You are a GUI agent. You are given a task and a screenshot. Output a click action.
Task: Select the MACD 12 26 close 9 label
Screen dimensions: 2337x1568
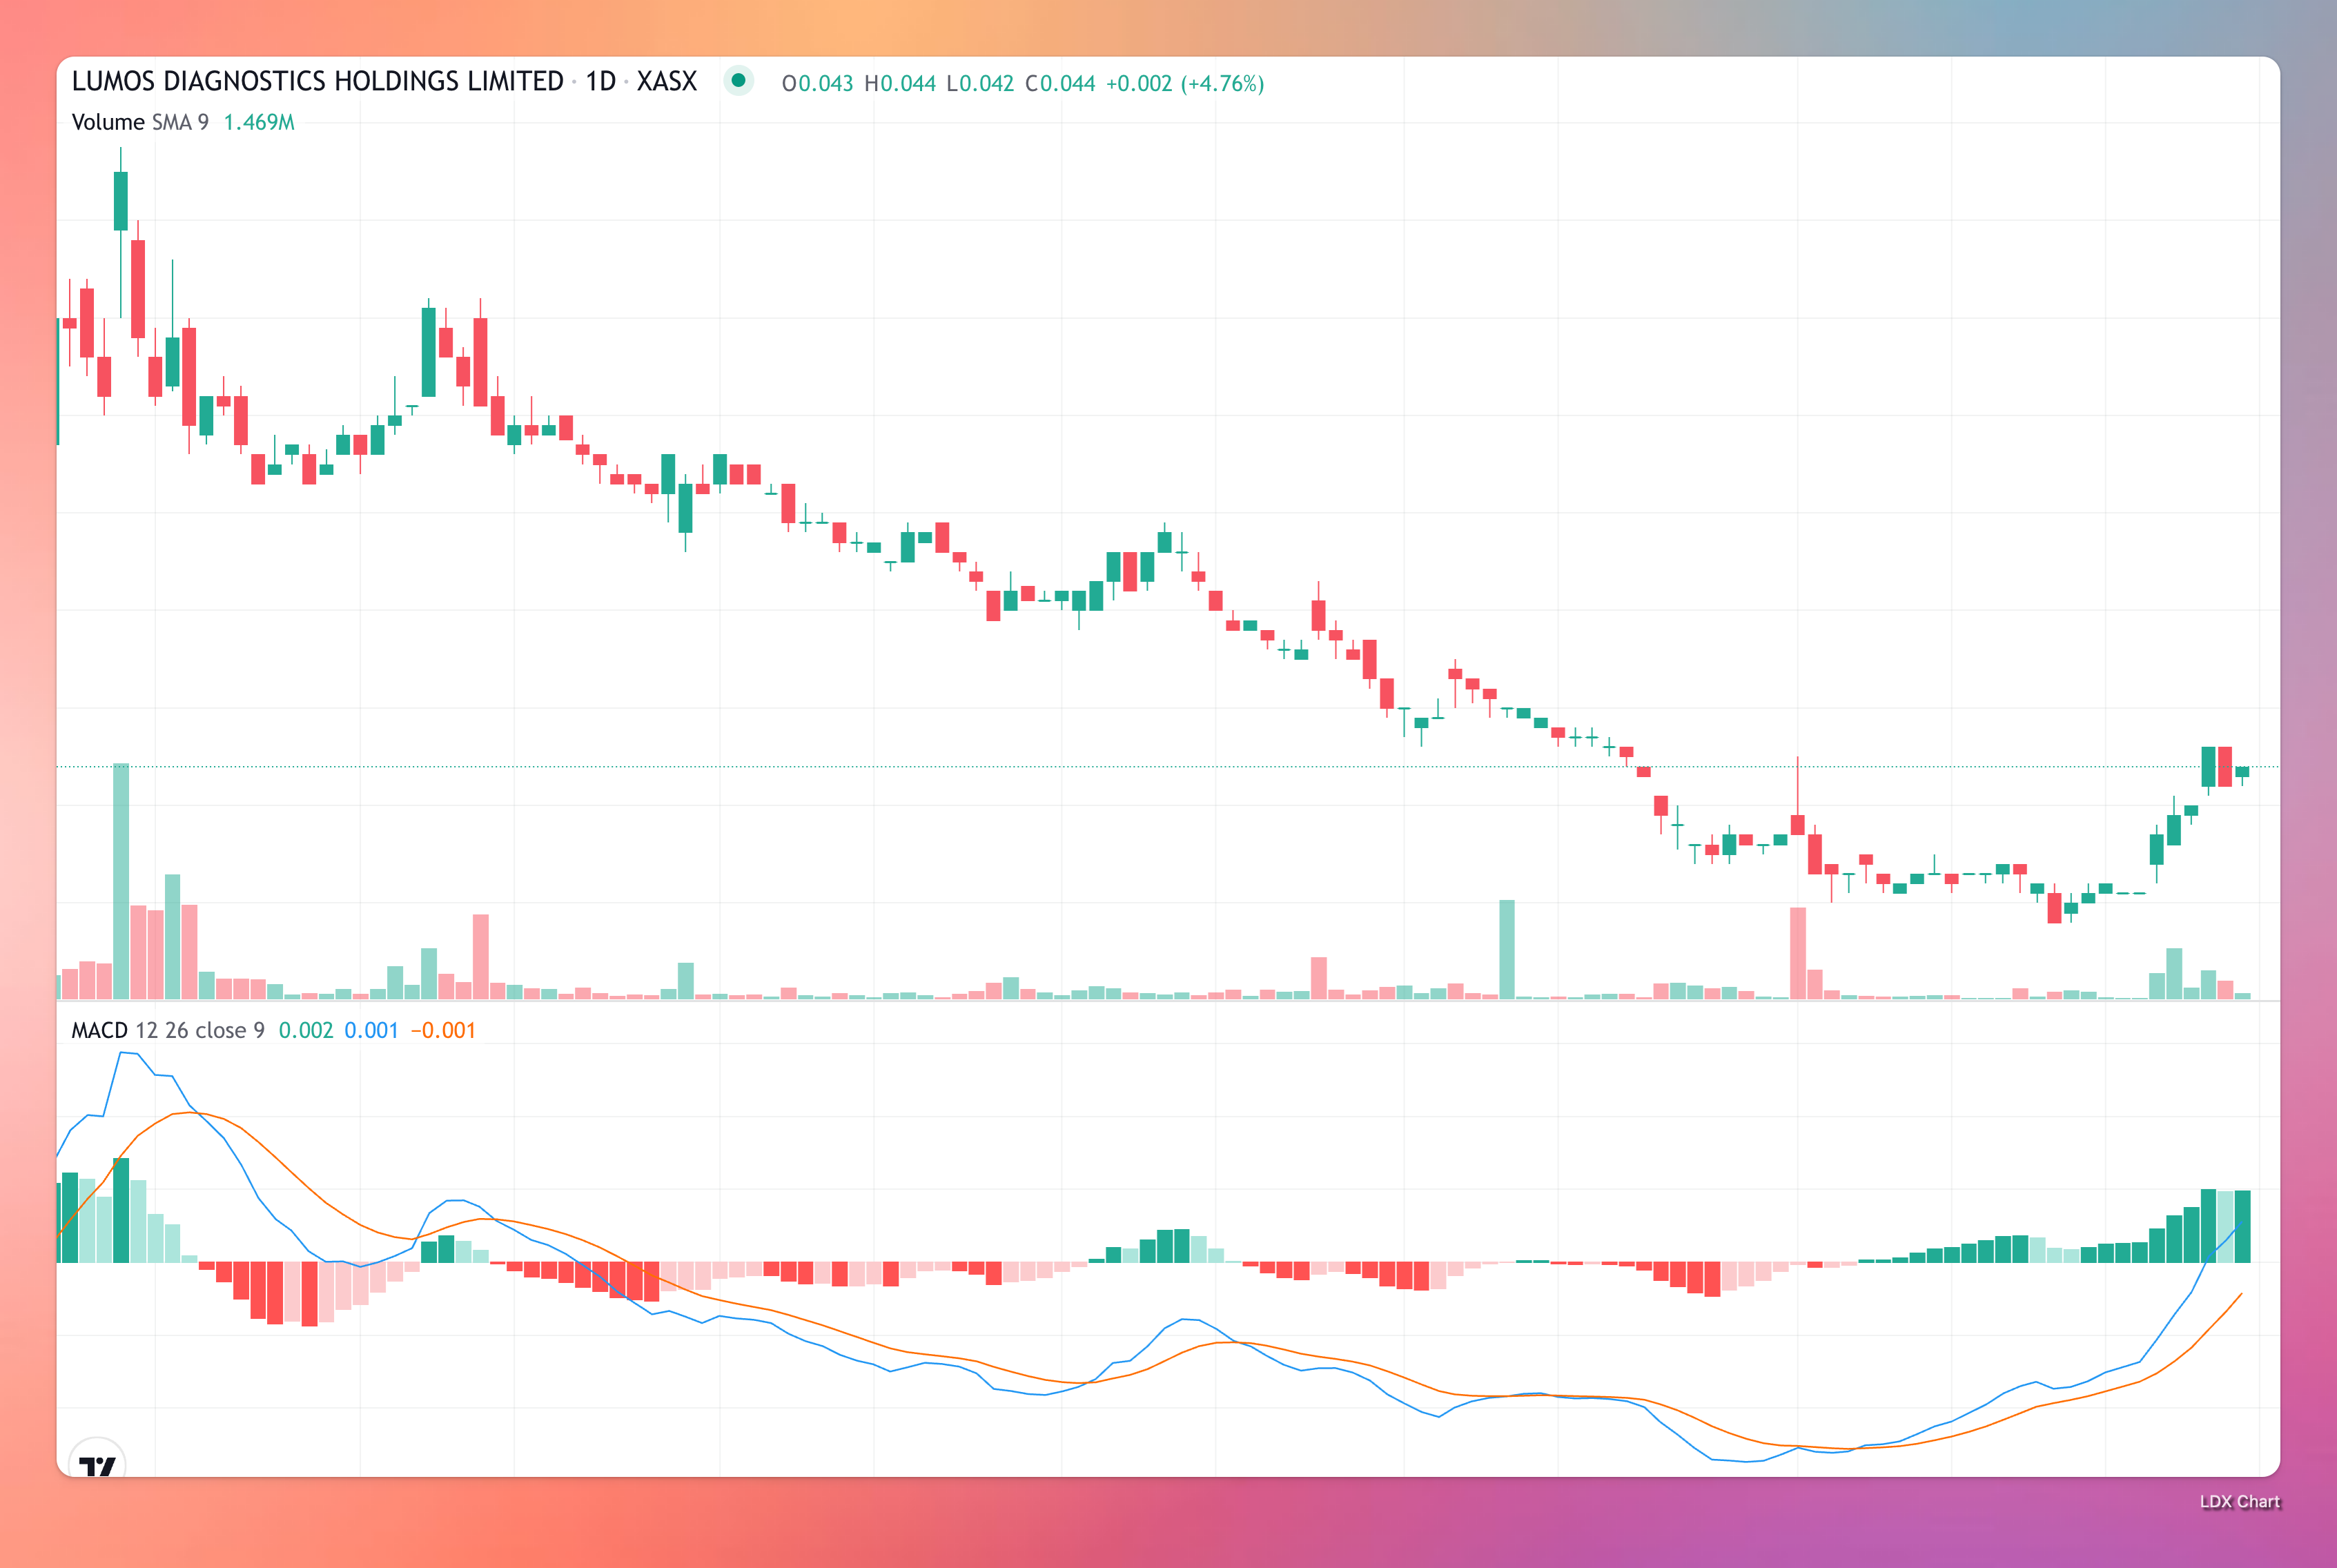[168, 1030]
